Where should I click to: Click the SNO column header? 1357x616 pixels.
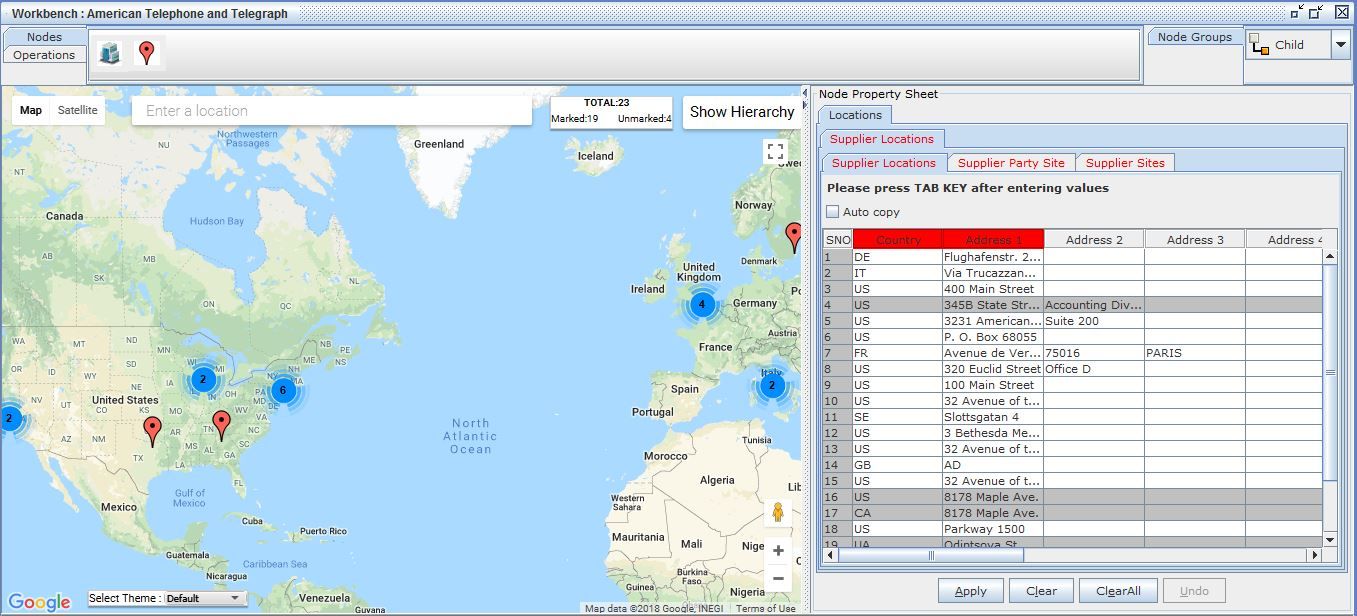point(838,240)
